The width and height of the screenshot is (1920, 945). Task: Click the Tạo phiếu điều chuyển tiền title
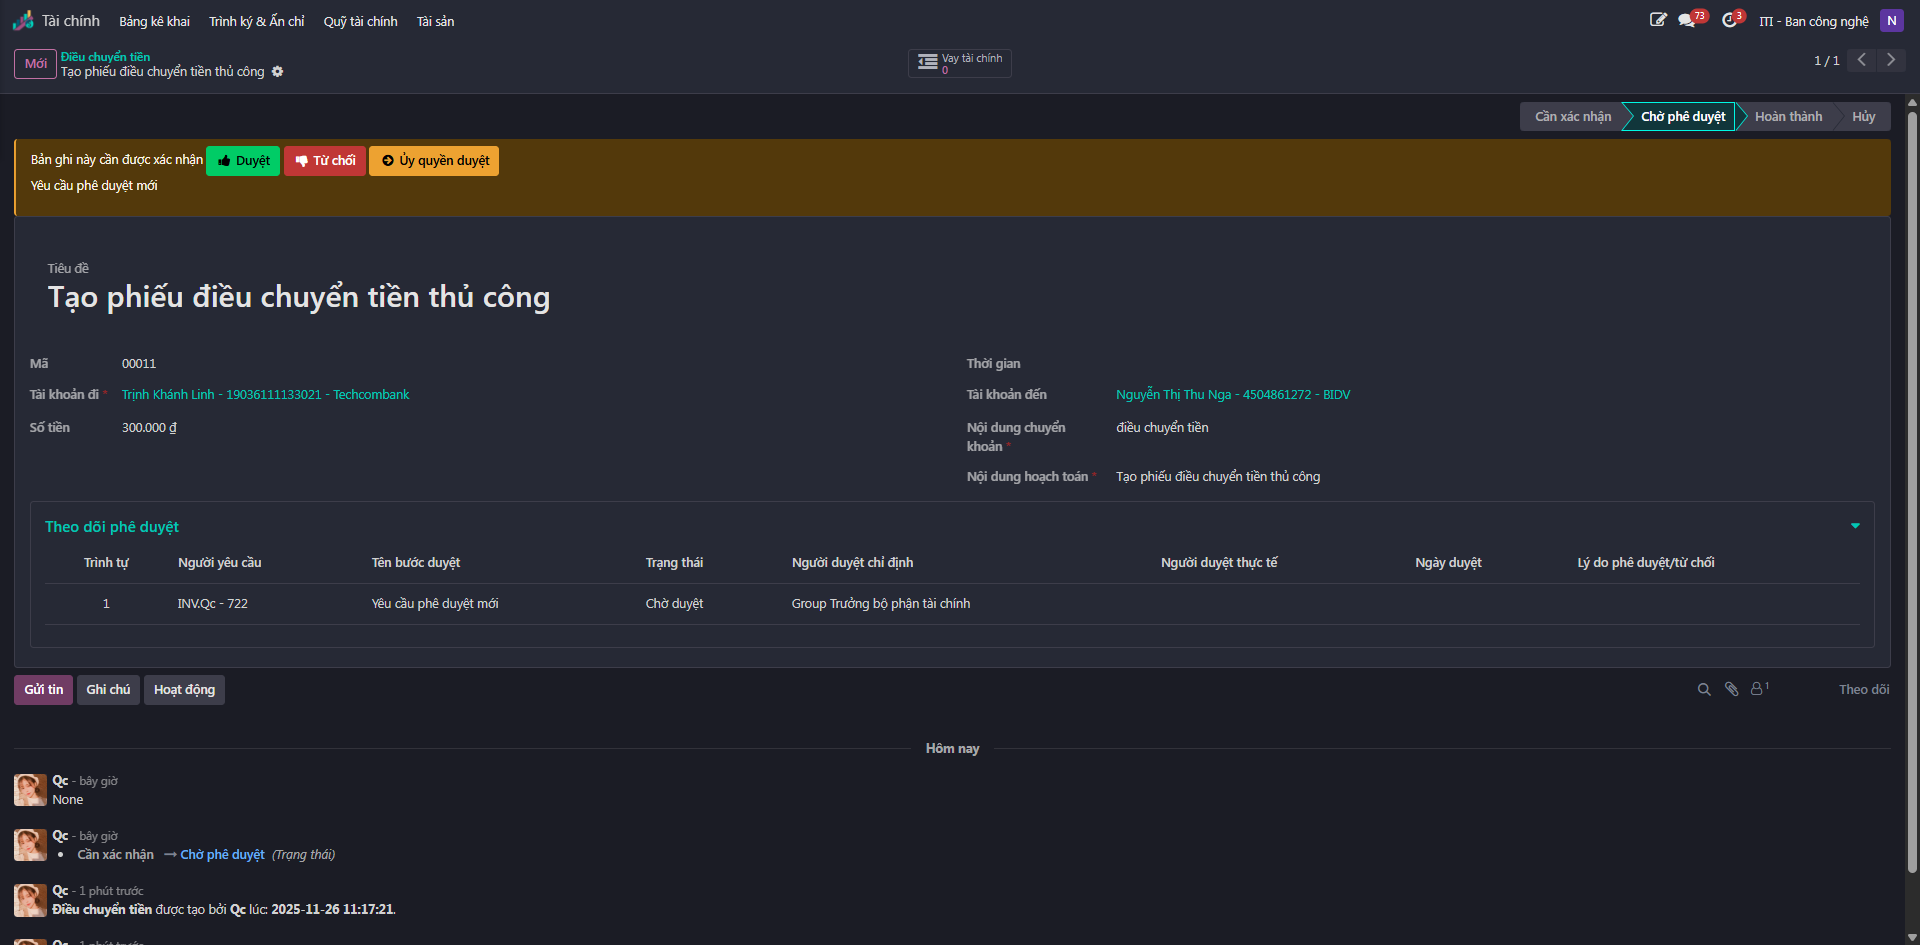pos(299,297)
